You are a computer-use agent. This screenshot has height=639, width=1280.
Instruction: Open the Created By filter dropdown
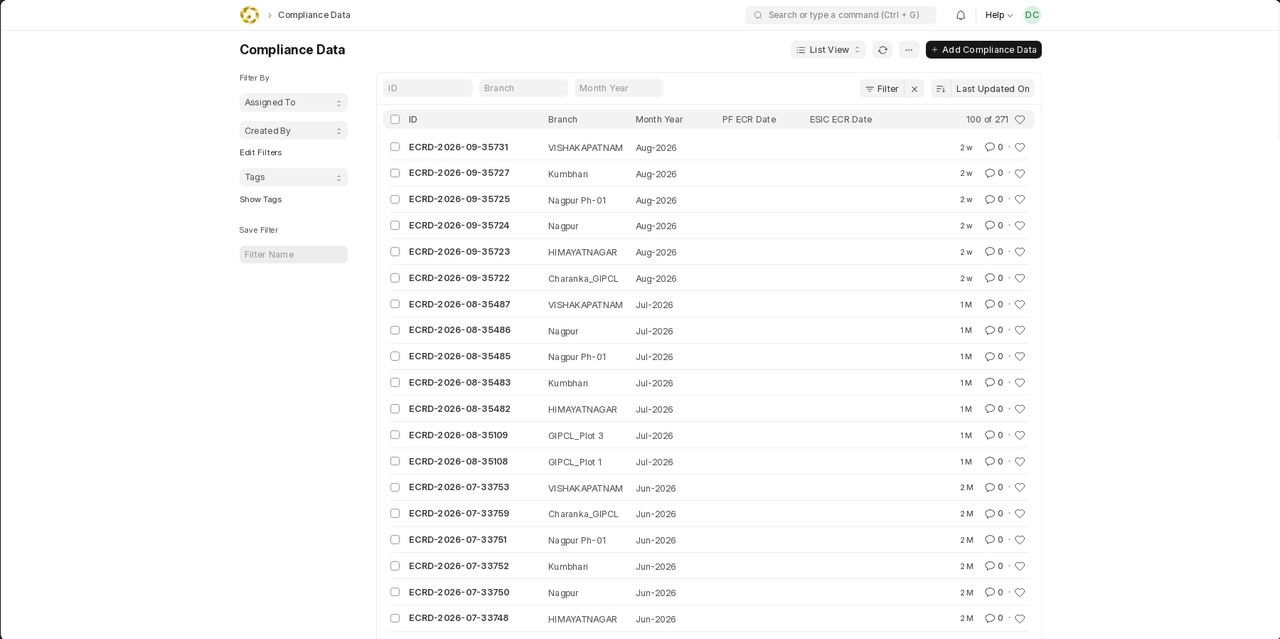click(x=293, y=130)
